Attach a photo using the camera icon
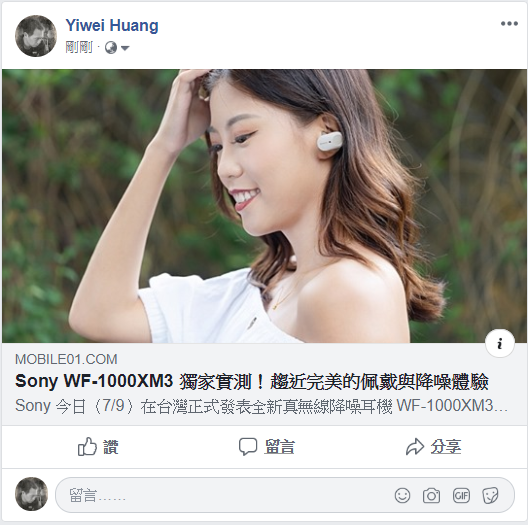528x525 pixels. pos(431,495)
